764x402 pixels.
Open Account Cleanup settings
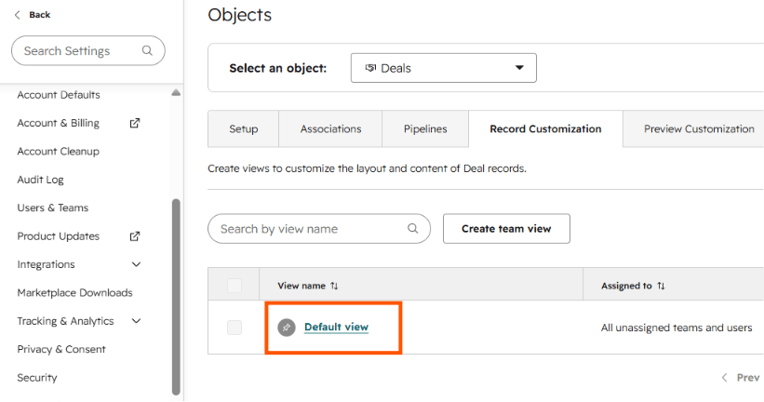pos(58,152)
